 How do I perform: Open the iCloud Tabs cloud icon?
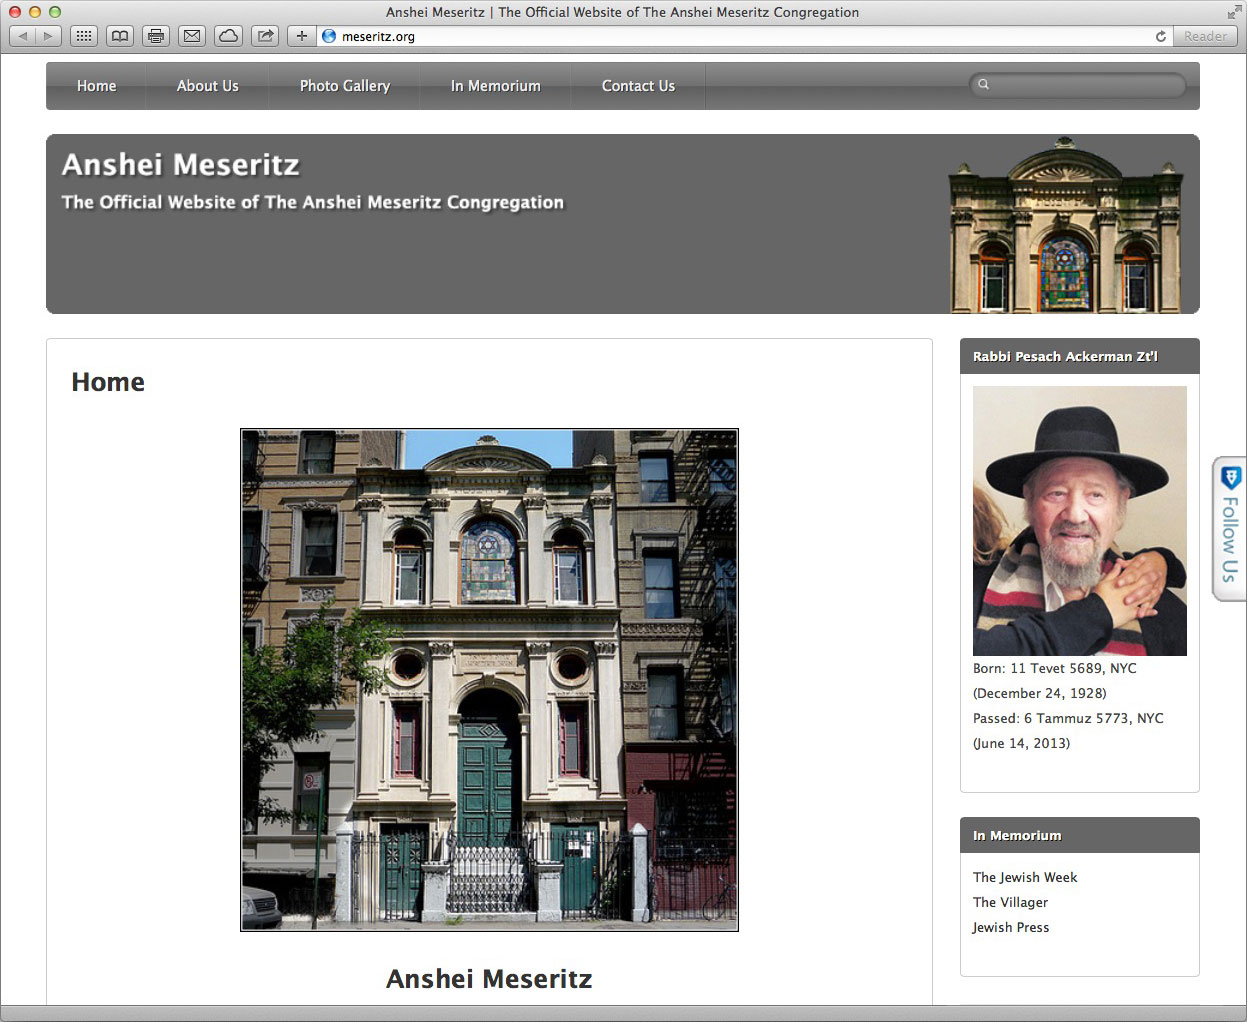(x=228, y=36)
